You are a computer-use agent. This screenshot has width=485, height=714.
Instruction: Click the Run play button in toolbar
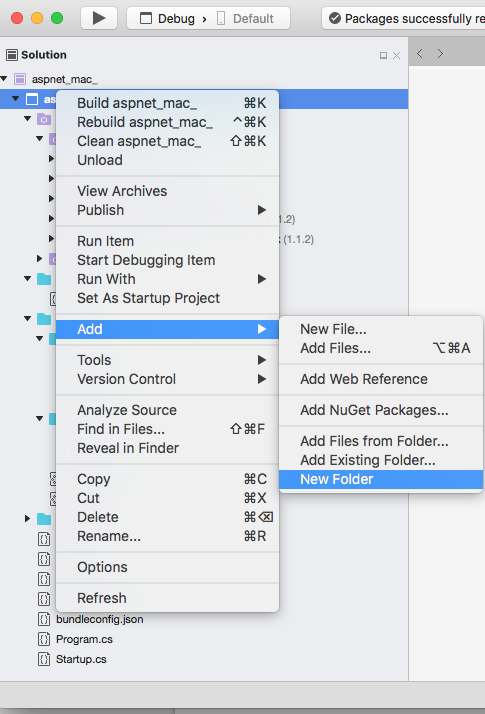pyautogui.click(x=99, y=18)
